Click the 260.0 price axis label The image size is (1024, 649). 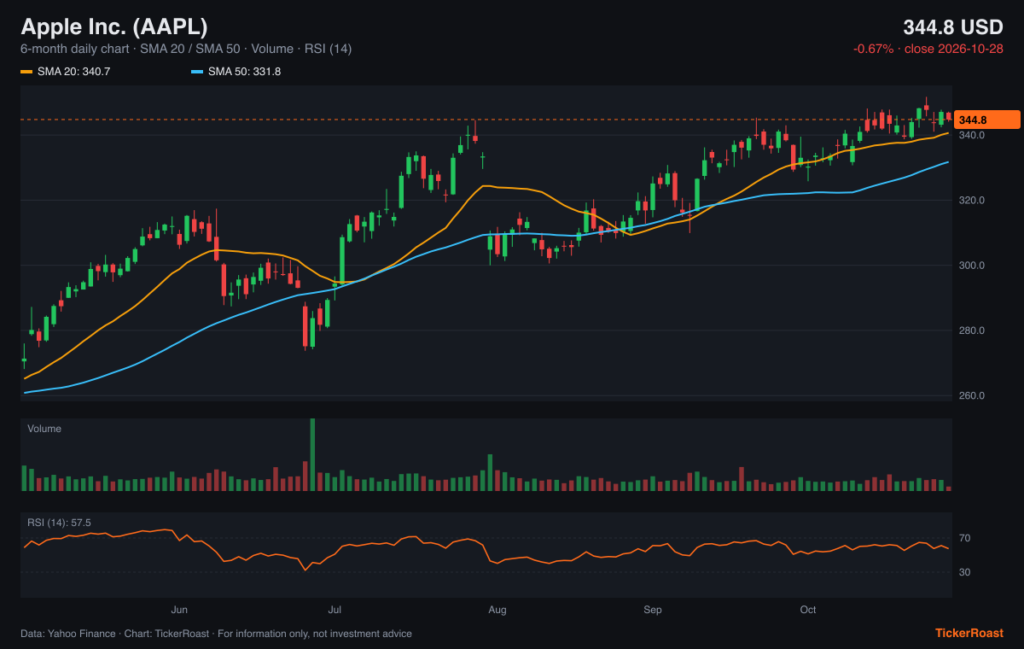[972, 396]
